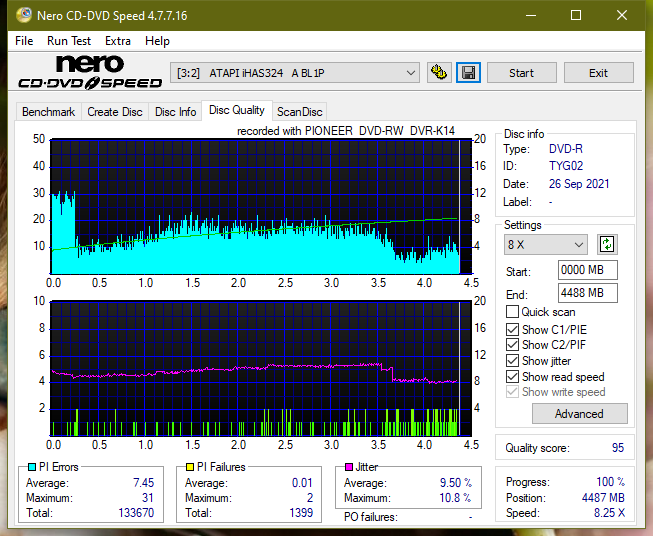Toggle Show jitter checkbox

(512, 361)
